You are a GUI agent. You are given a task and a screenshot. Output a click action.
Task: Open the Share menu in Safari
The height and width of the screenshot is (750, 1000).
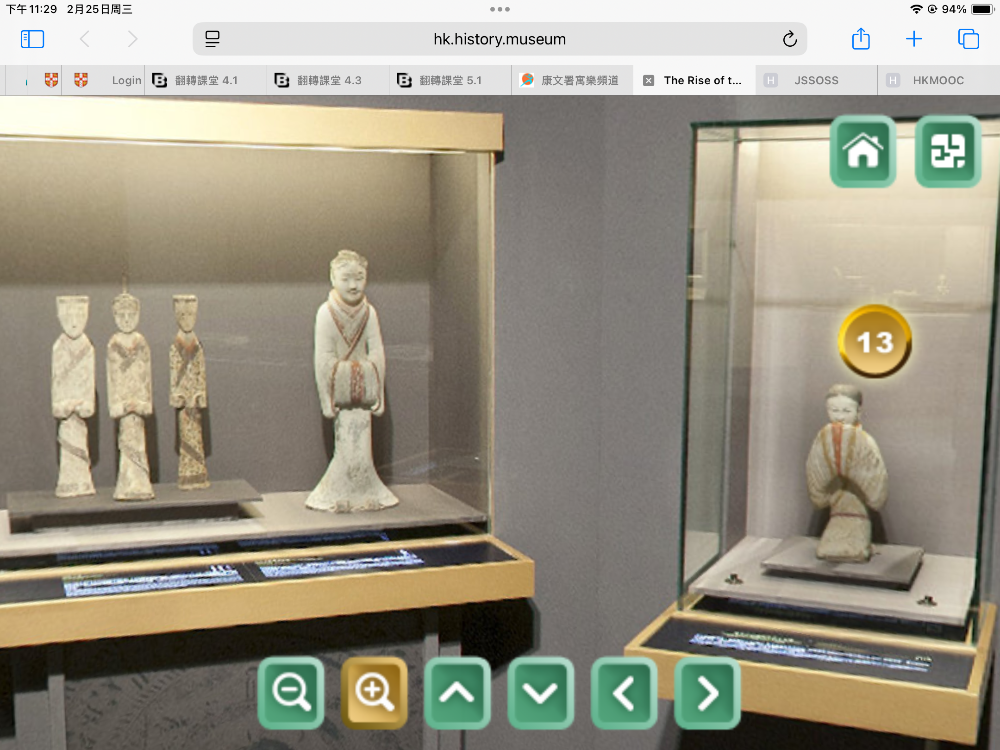tap(860, 39)
